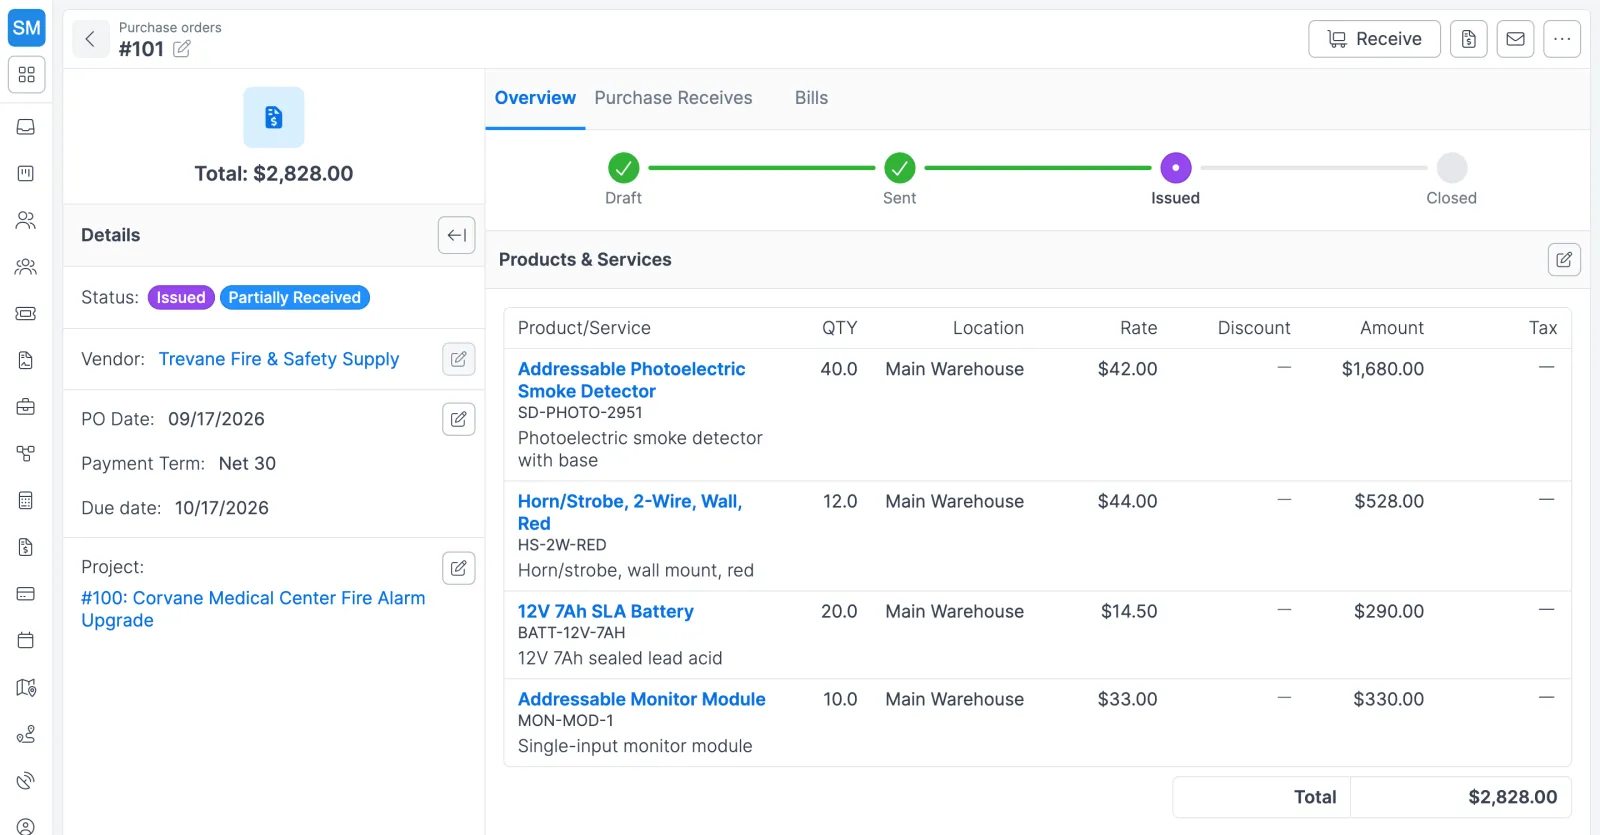Switch to the Overview tab
1600x835 pixels.
535,98
